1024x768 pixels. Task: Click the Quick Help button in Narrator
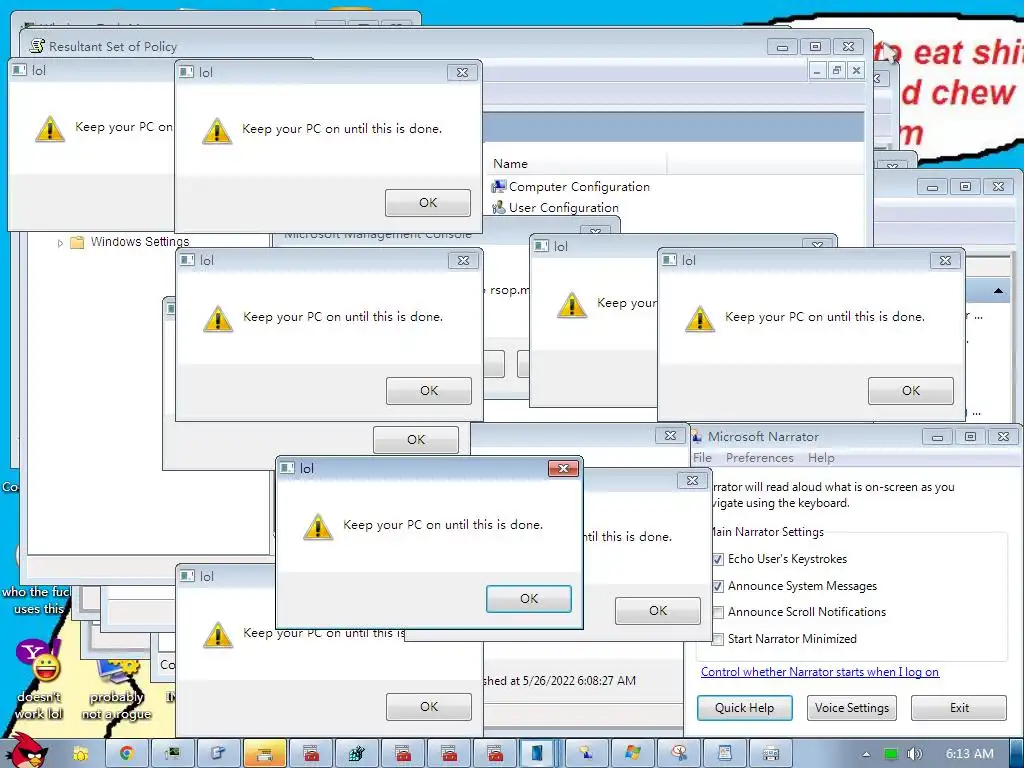744,708
